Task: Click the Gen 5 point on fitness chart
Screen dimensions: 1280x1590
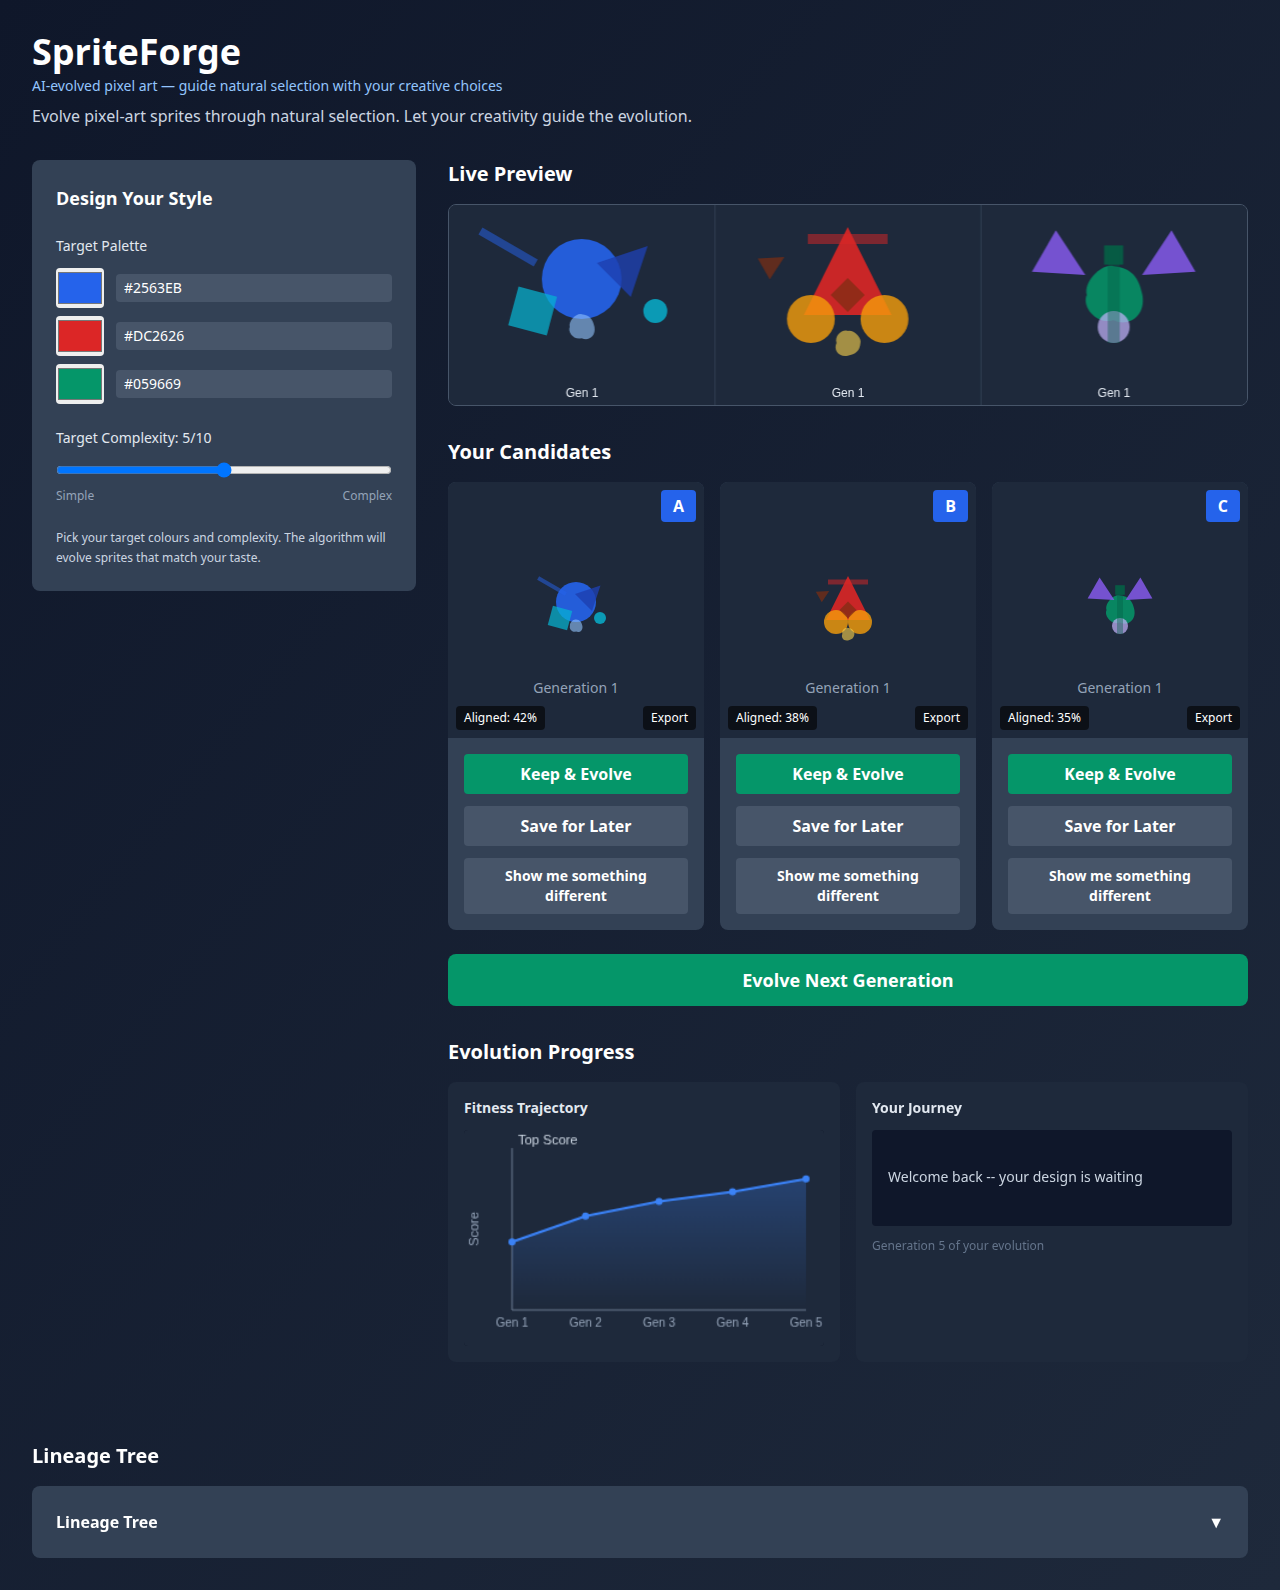Action: coord(806,1179)
